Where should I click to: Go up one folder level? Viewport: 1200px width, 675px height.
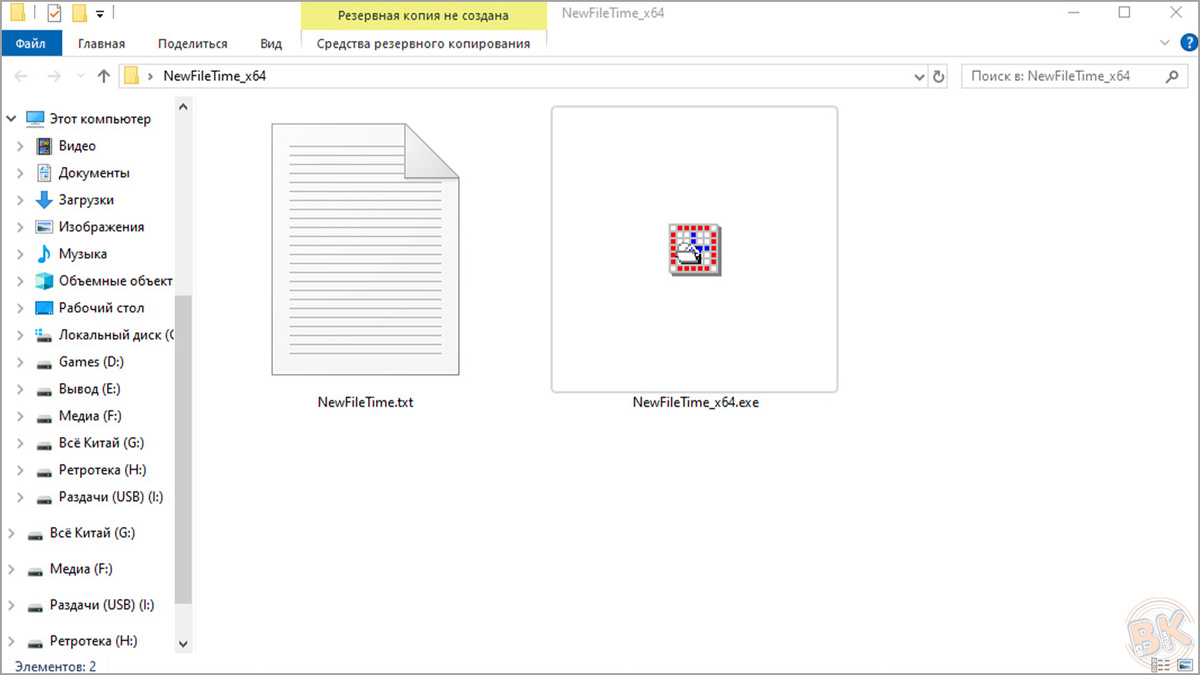[x=104, y=76]
